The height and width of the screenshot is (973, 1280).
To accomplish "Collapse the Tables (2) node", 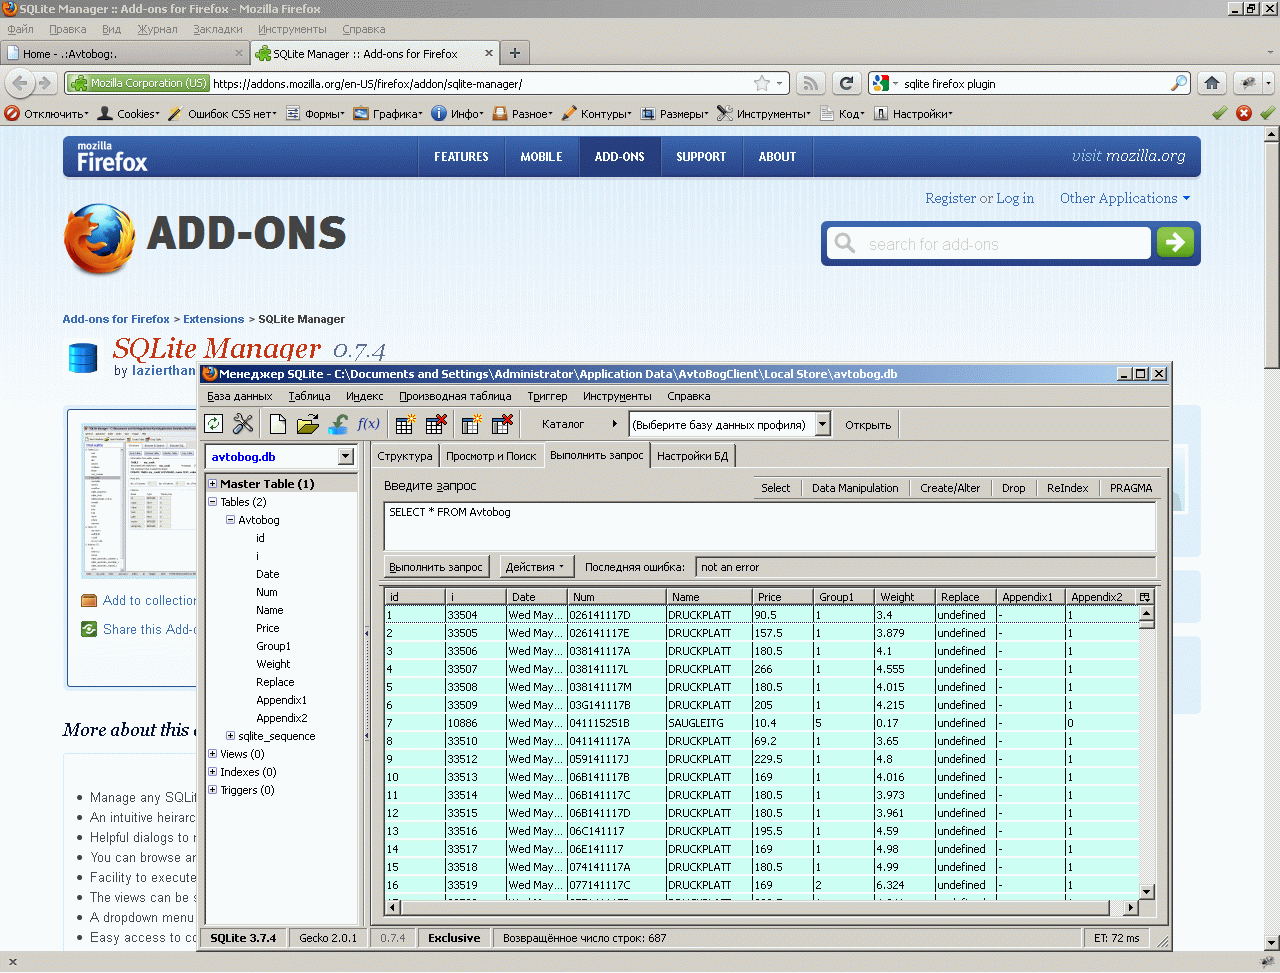I will click(x=212, y=502).
